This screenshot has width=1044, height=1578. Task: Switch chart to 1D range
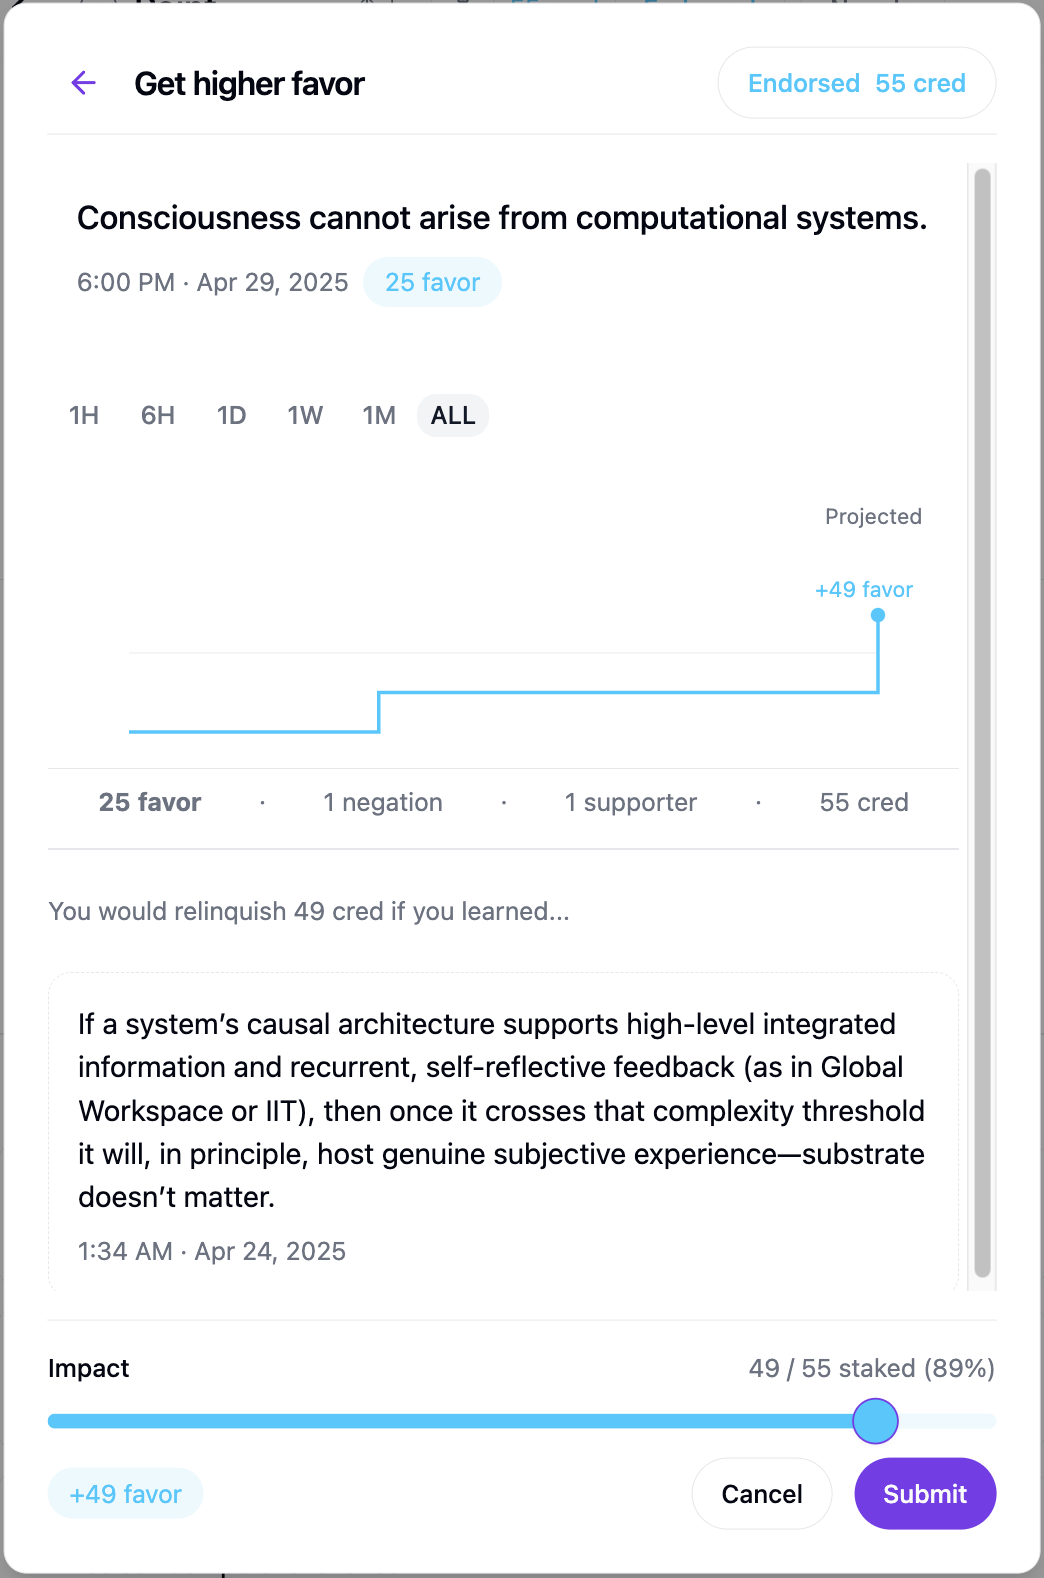tap(231, 415)
